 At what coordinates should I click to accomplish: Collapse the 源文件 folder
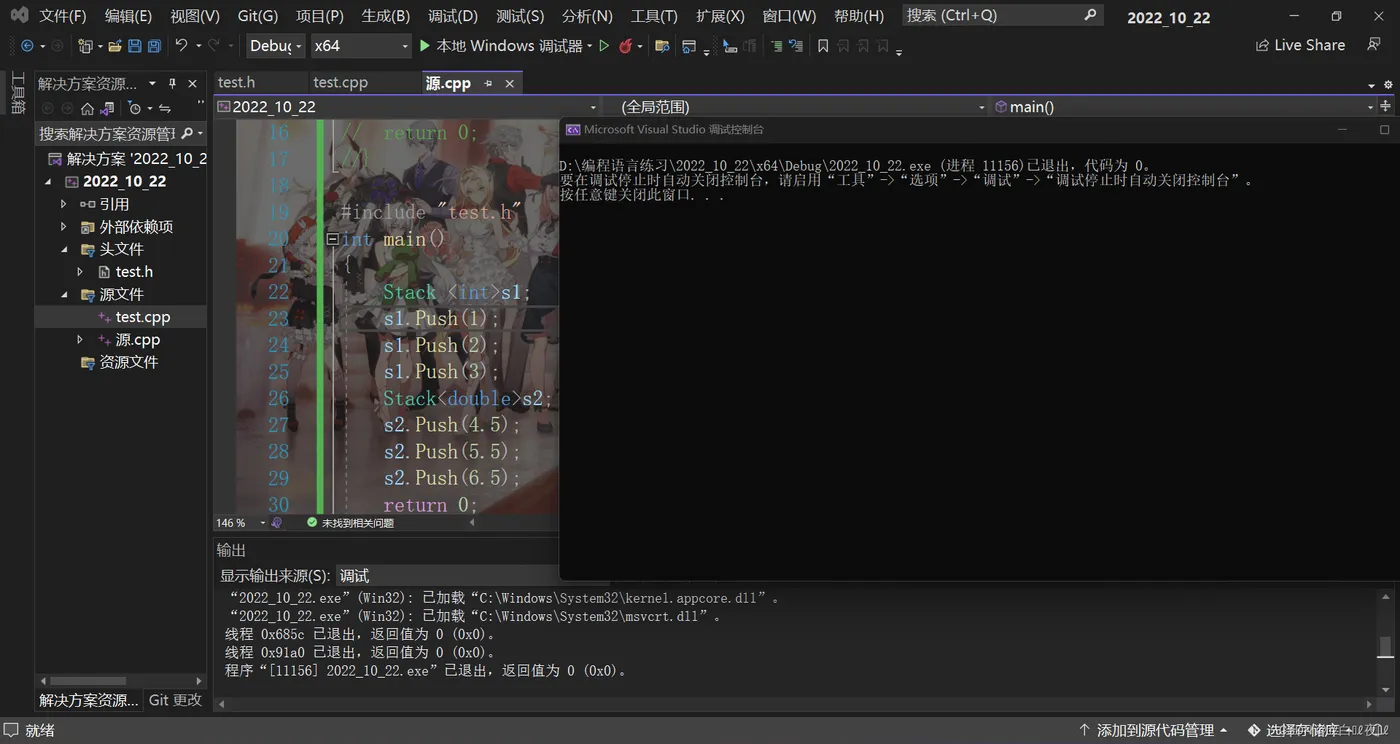(x=64, y=295)
